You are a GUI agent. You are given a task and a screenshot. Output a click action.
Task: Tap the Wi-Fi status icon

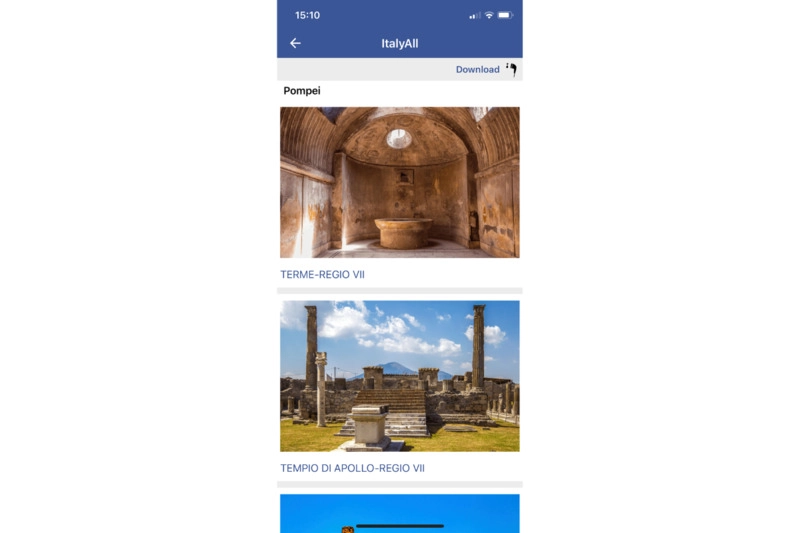click(x=489, y=15)
